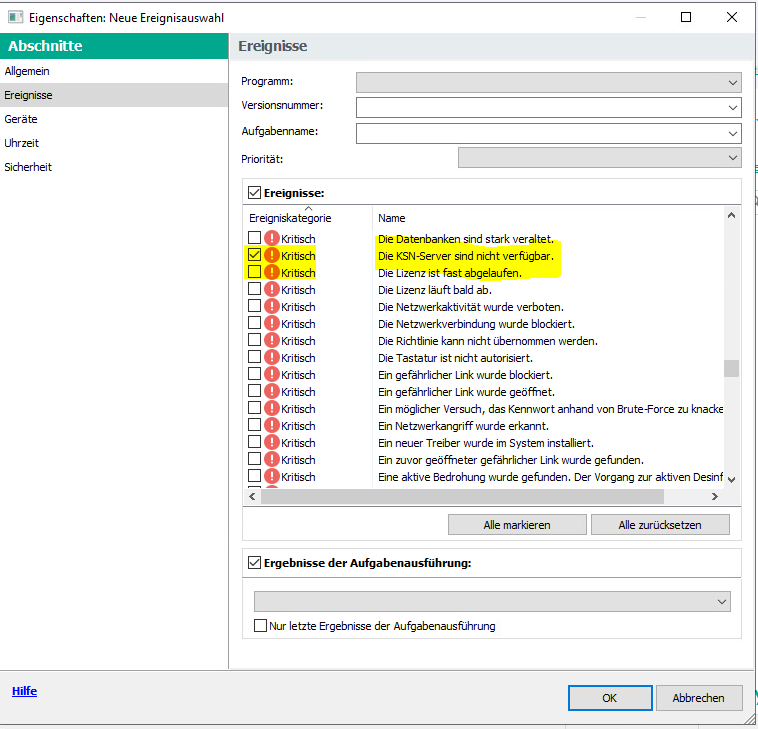Click critical icon for 'Die Tastatur ist nicht autorisiert'

click(x=272, y=357)
